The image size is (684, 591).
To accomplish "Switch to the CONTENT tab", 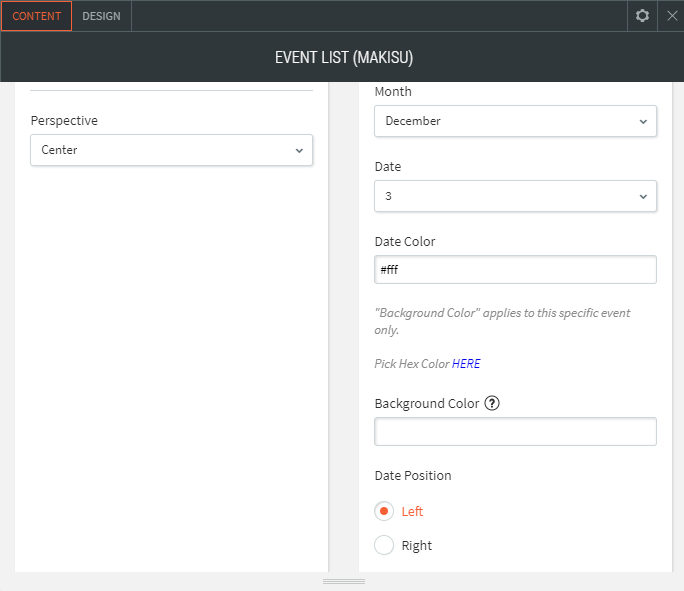I will tap(36, 16).
